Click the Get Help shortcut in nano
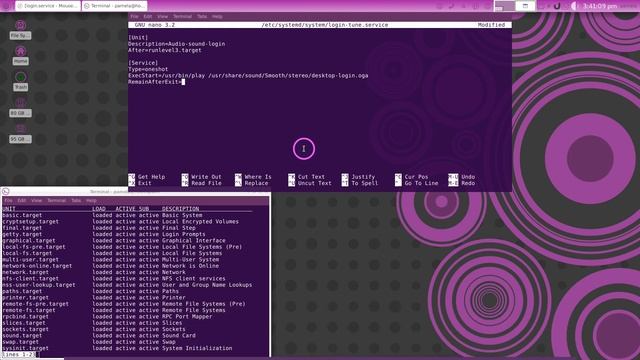 click(x=147, y=177)
